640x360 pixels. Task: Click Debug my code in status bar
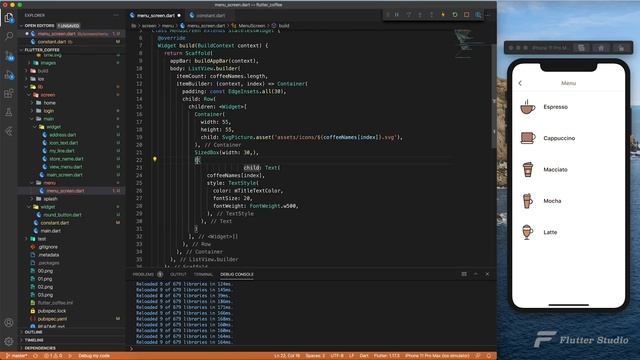point(93,356)
